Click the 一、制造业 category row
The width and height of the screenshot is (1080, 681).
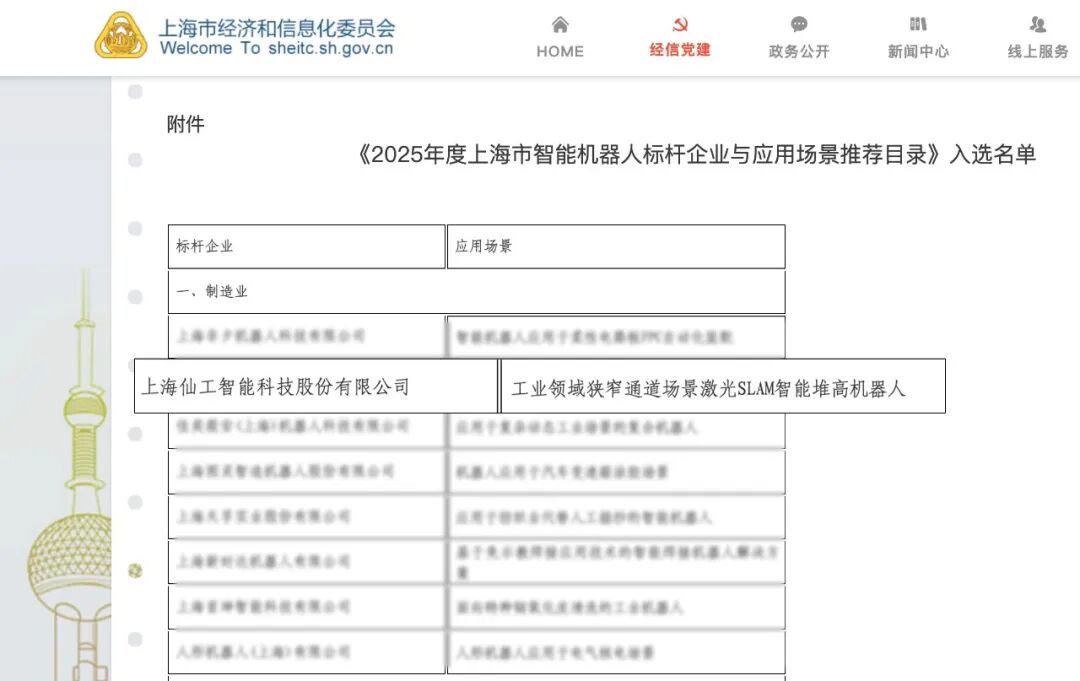click(476, 292)
